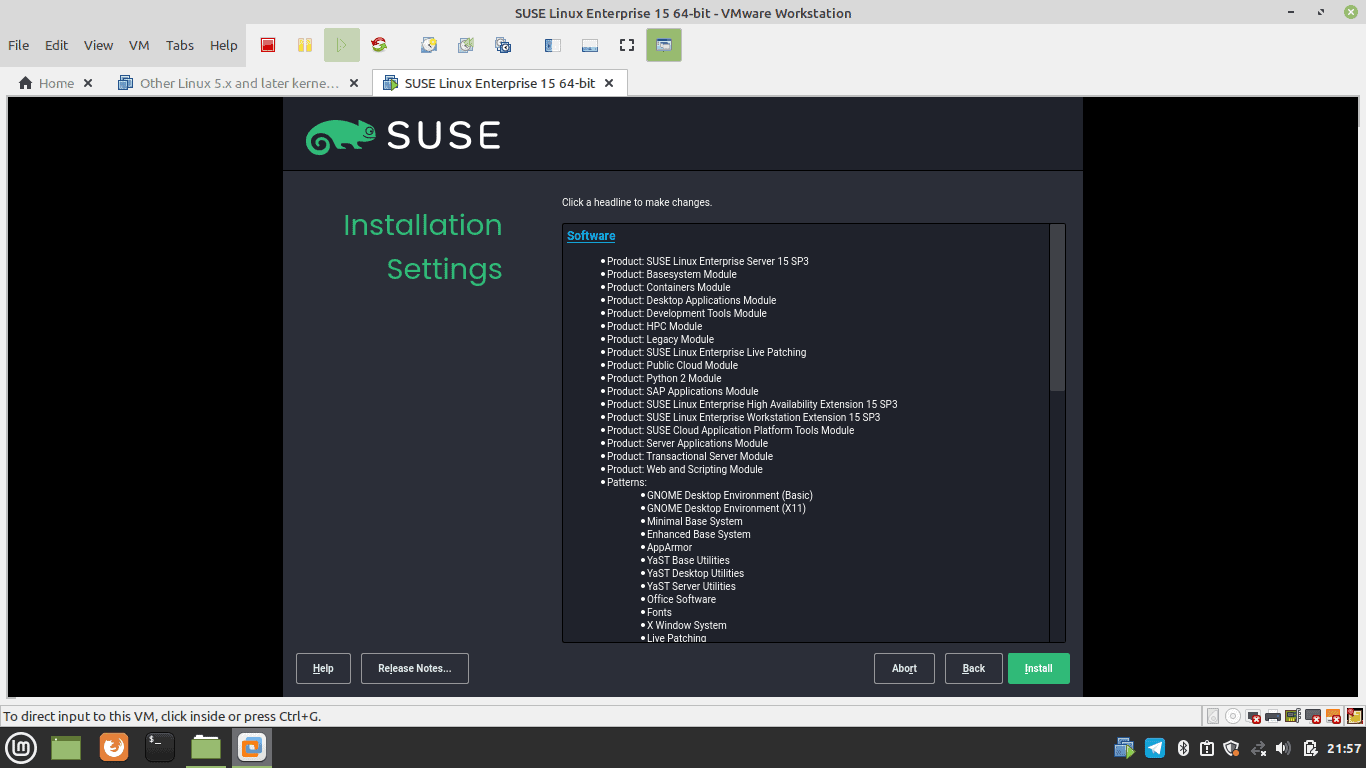Click the settings list vertical scrollbar handle
The image size is (1366, 768).
click(1057, 308)
